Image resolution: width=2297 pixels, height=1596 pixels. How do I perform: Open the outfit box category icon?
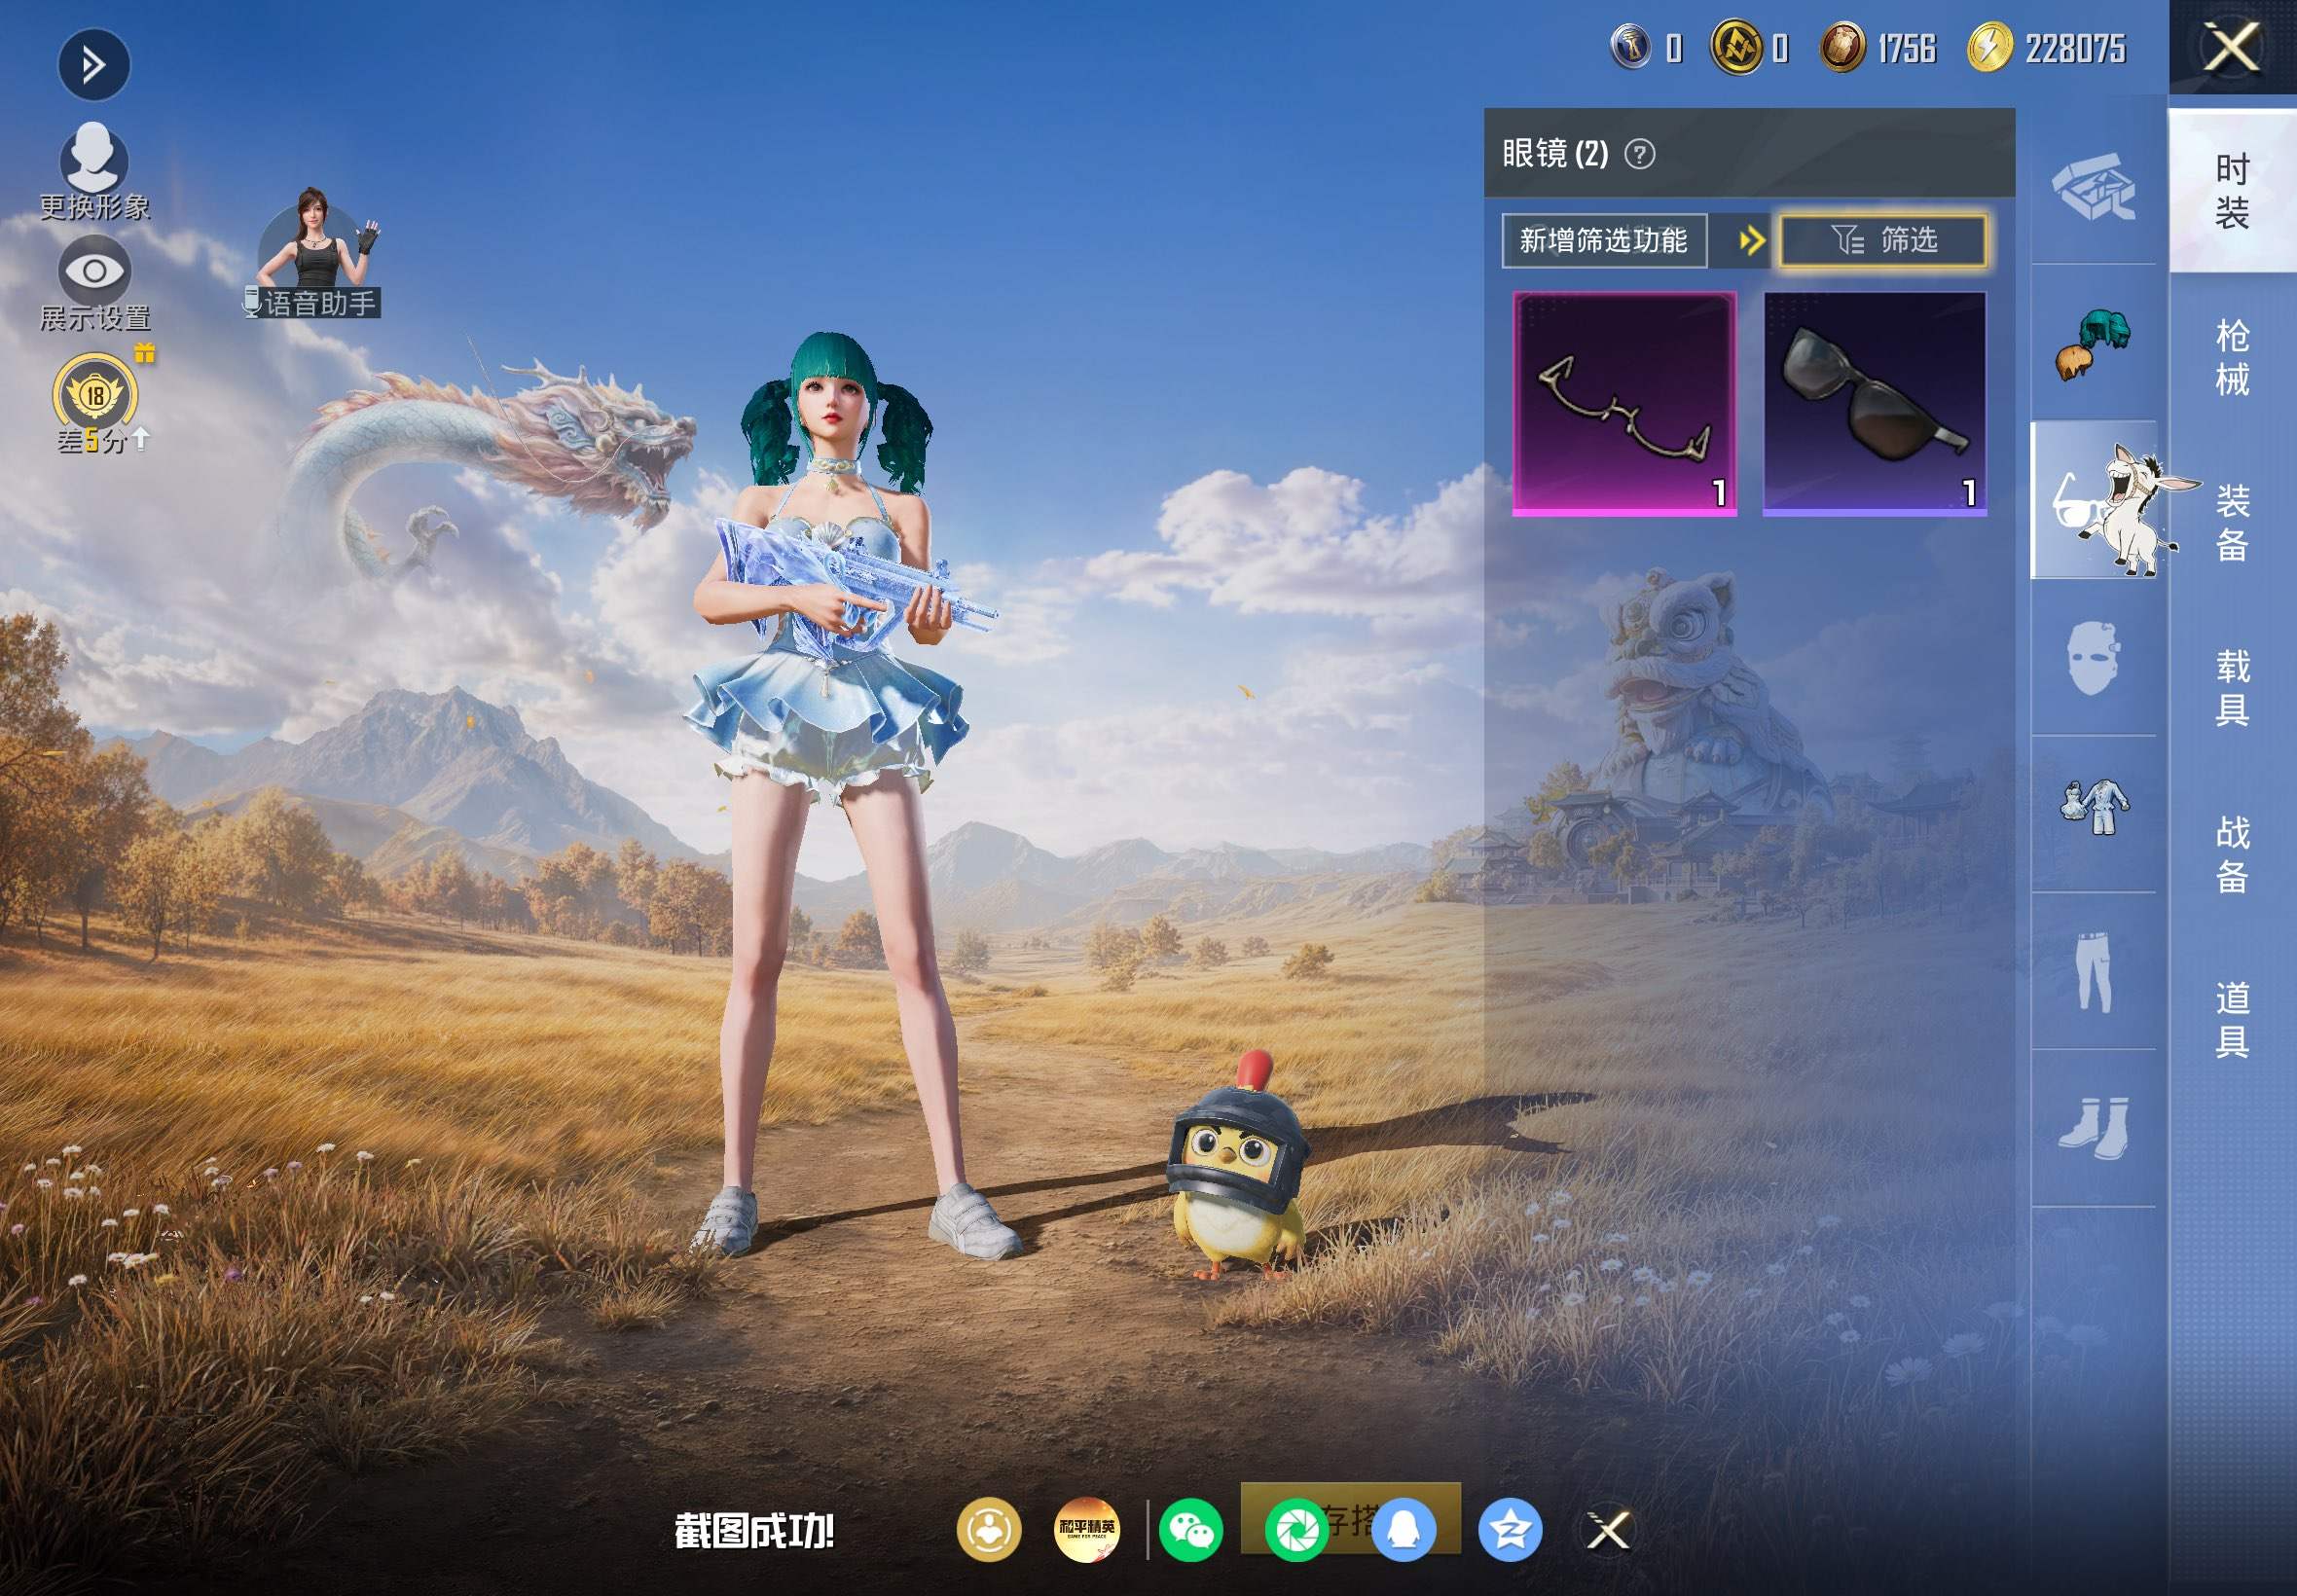tap(2094, 187)
